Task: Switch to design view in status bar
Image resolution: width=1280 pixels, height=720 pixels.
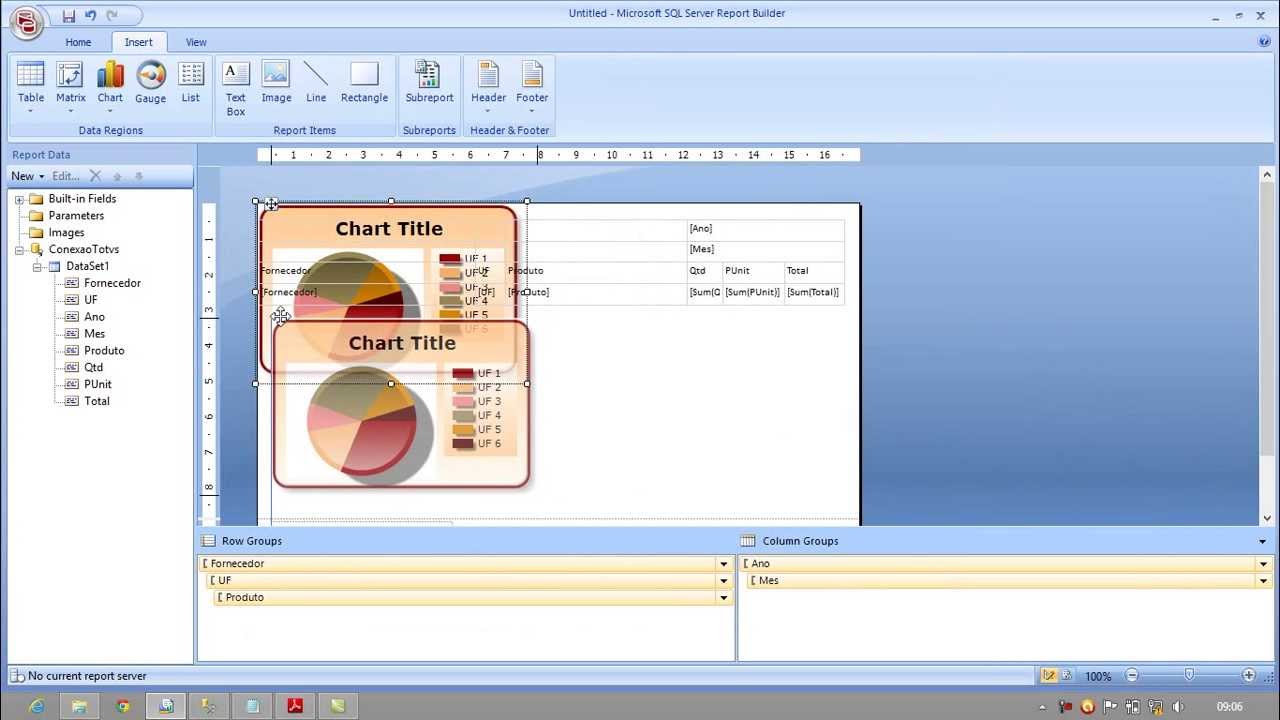Action: pyautogui.click(x=1049, y=676)
